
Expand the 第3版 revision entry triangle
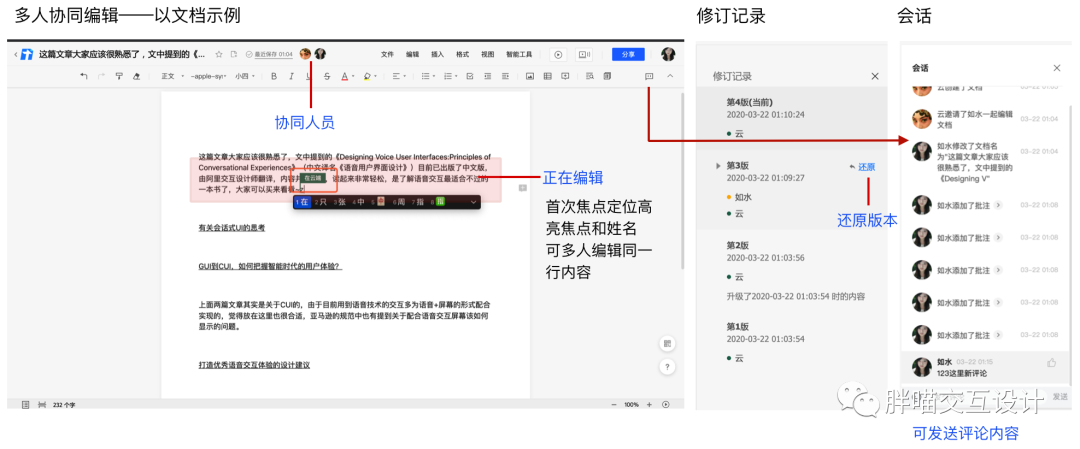(x=718, y=165)
